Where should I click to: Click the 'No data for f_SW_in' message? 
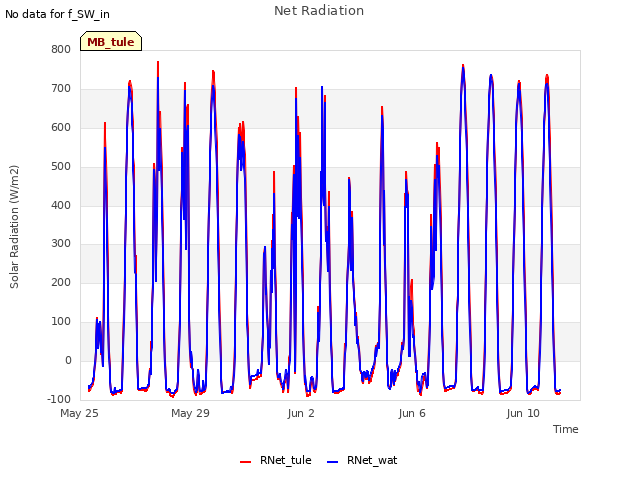coord(57,14)
